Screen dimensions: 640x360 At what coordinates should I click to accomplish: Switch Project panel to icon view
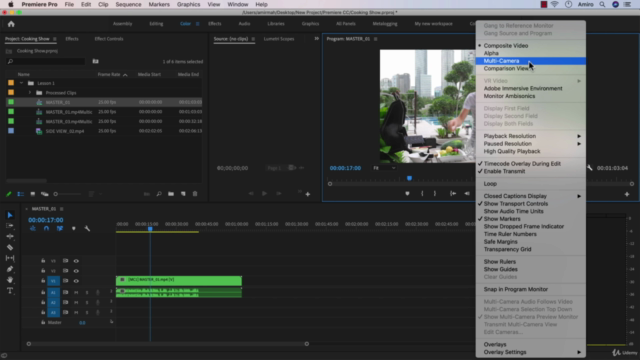33,194
